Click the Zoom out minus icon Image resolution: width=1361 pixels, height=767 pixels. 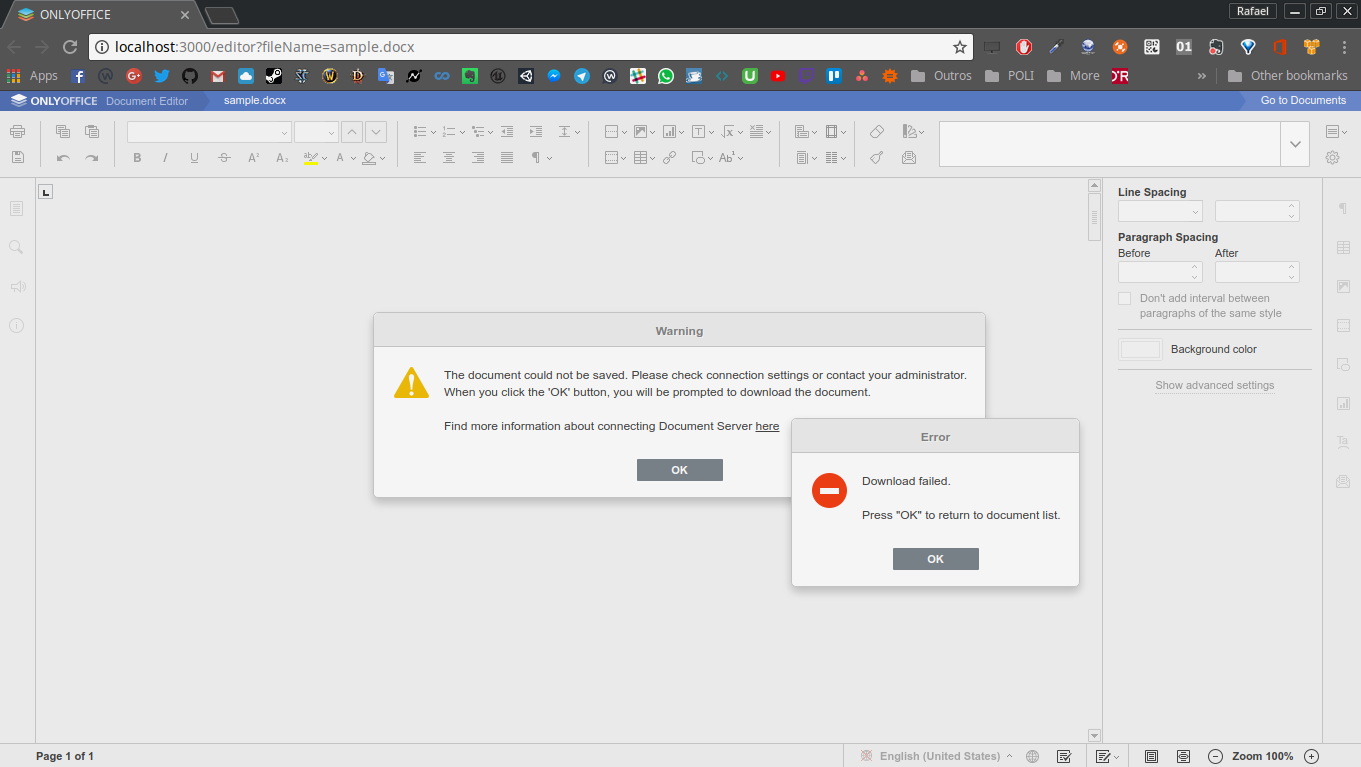point(1215,756)
